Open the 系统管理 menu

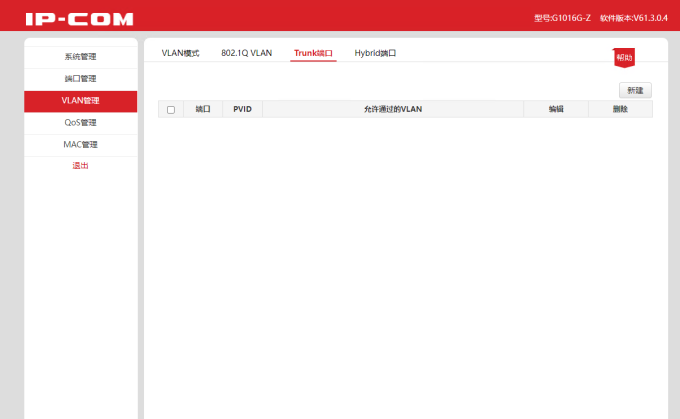pos(81,57)
